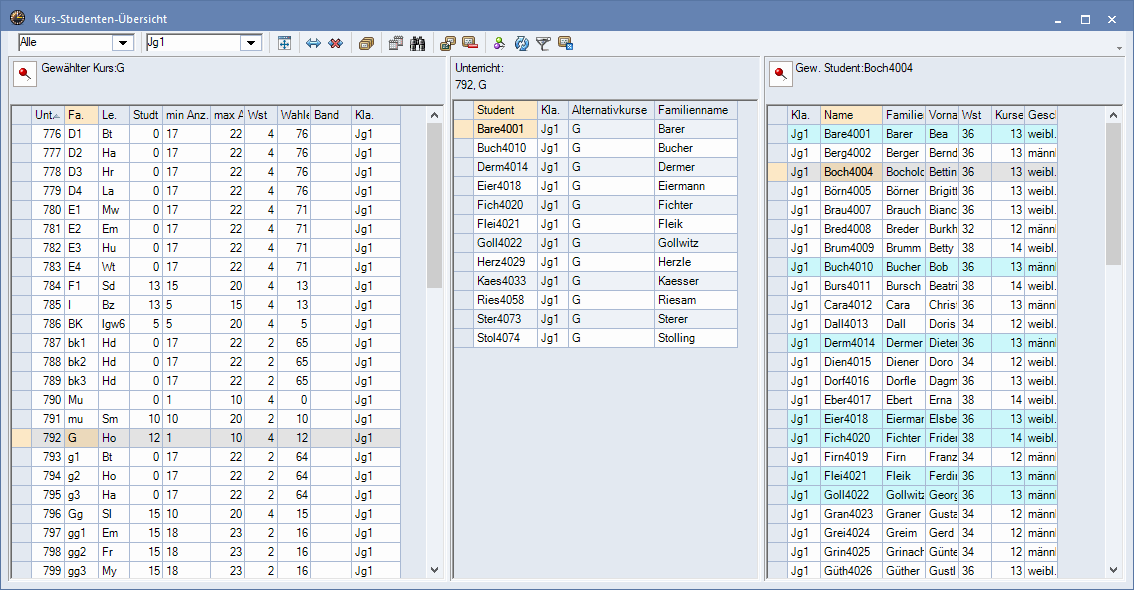Image resolution: width=1134 pixels, height=590 pixels.
Task: Click scroll up arrow in student list
Action: pos(1114,115)
